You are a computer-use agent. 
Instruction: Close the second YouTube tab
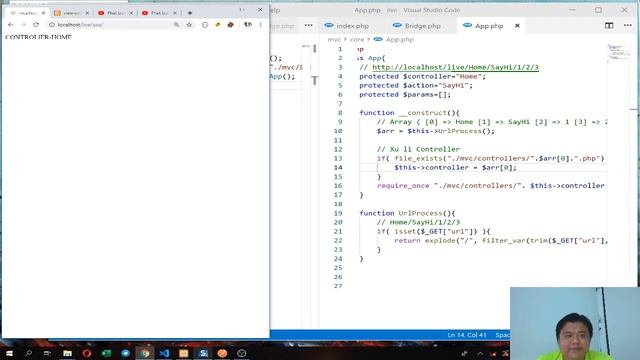click(175, 13)
